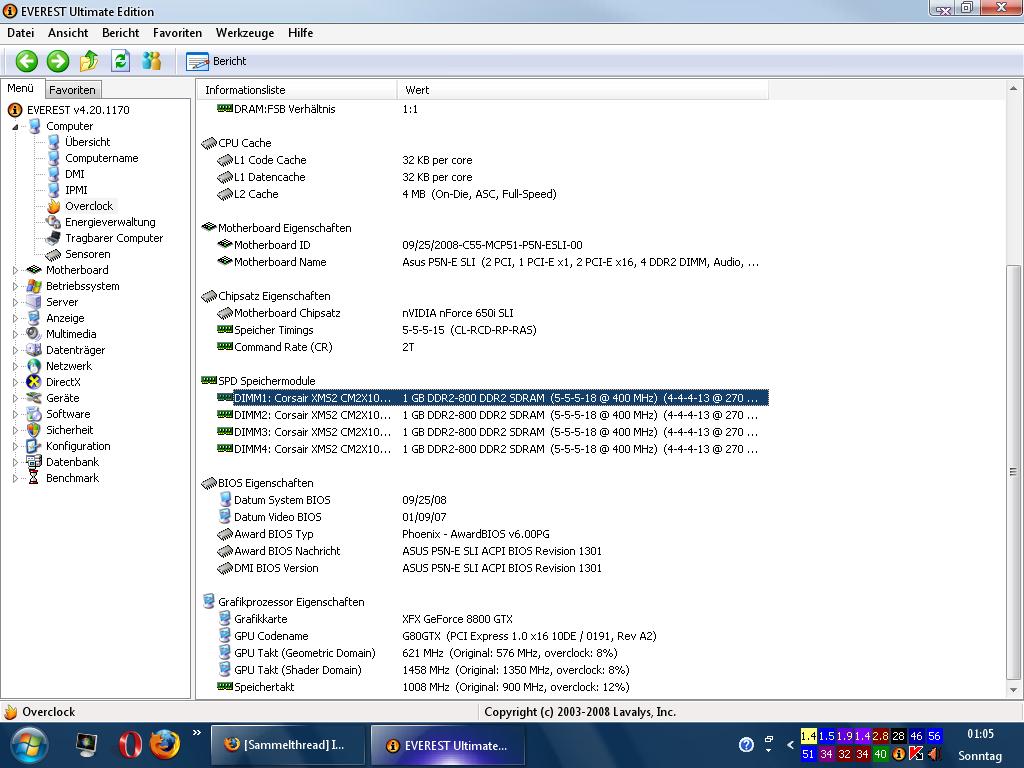Click the tray volume speaker icon
Screen dimensions: 1024x768
935,754
